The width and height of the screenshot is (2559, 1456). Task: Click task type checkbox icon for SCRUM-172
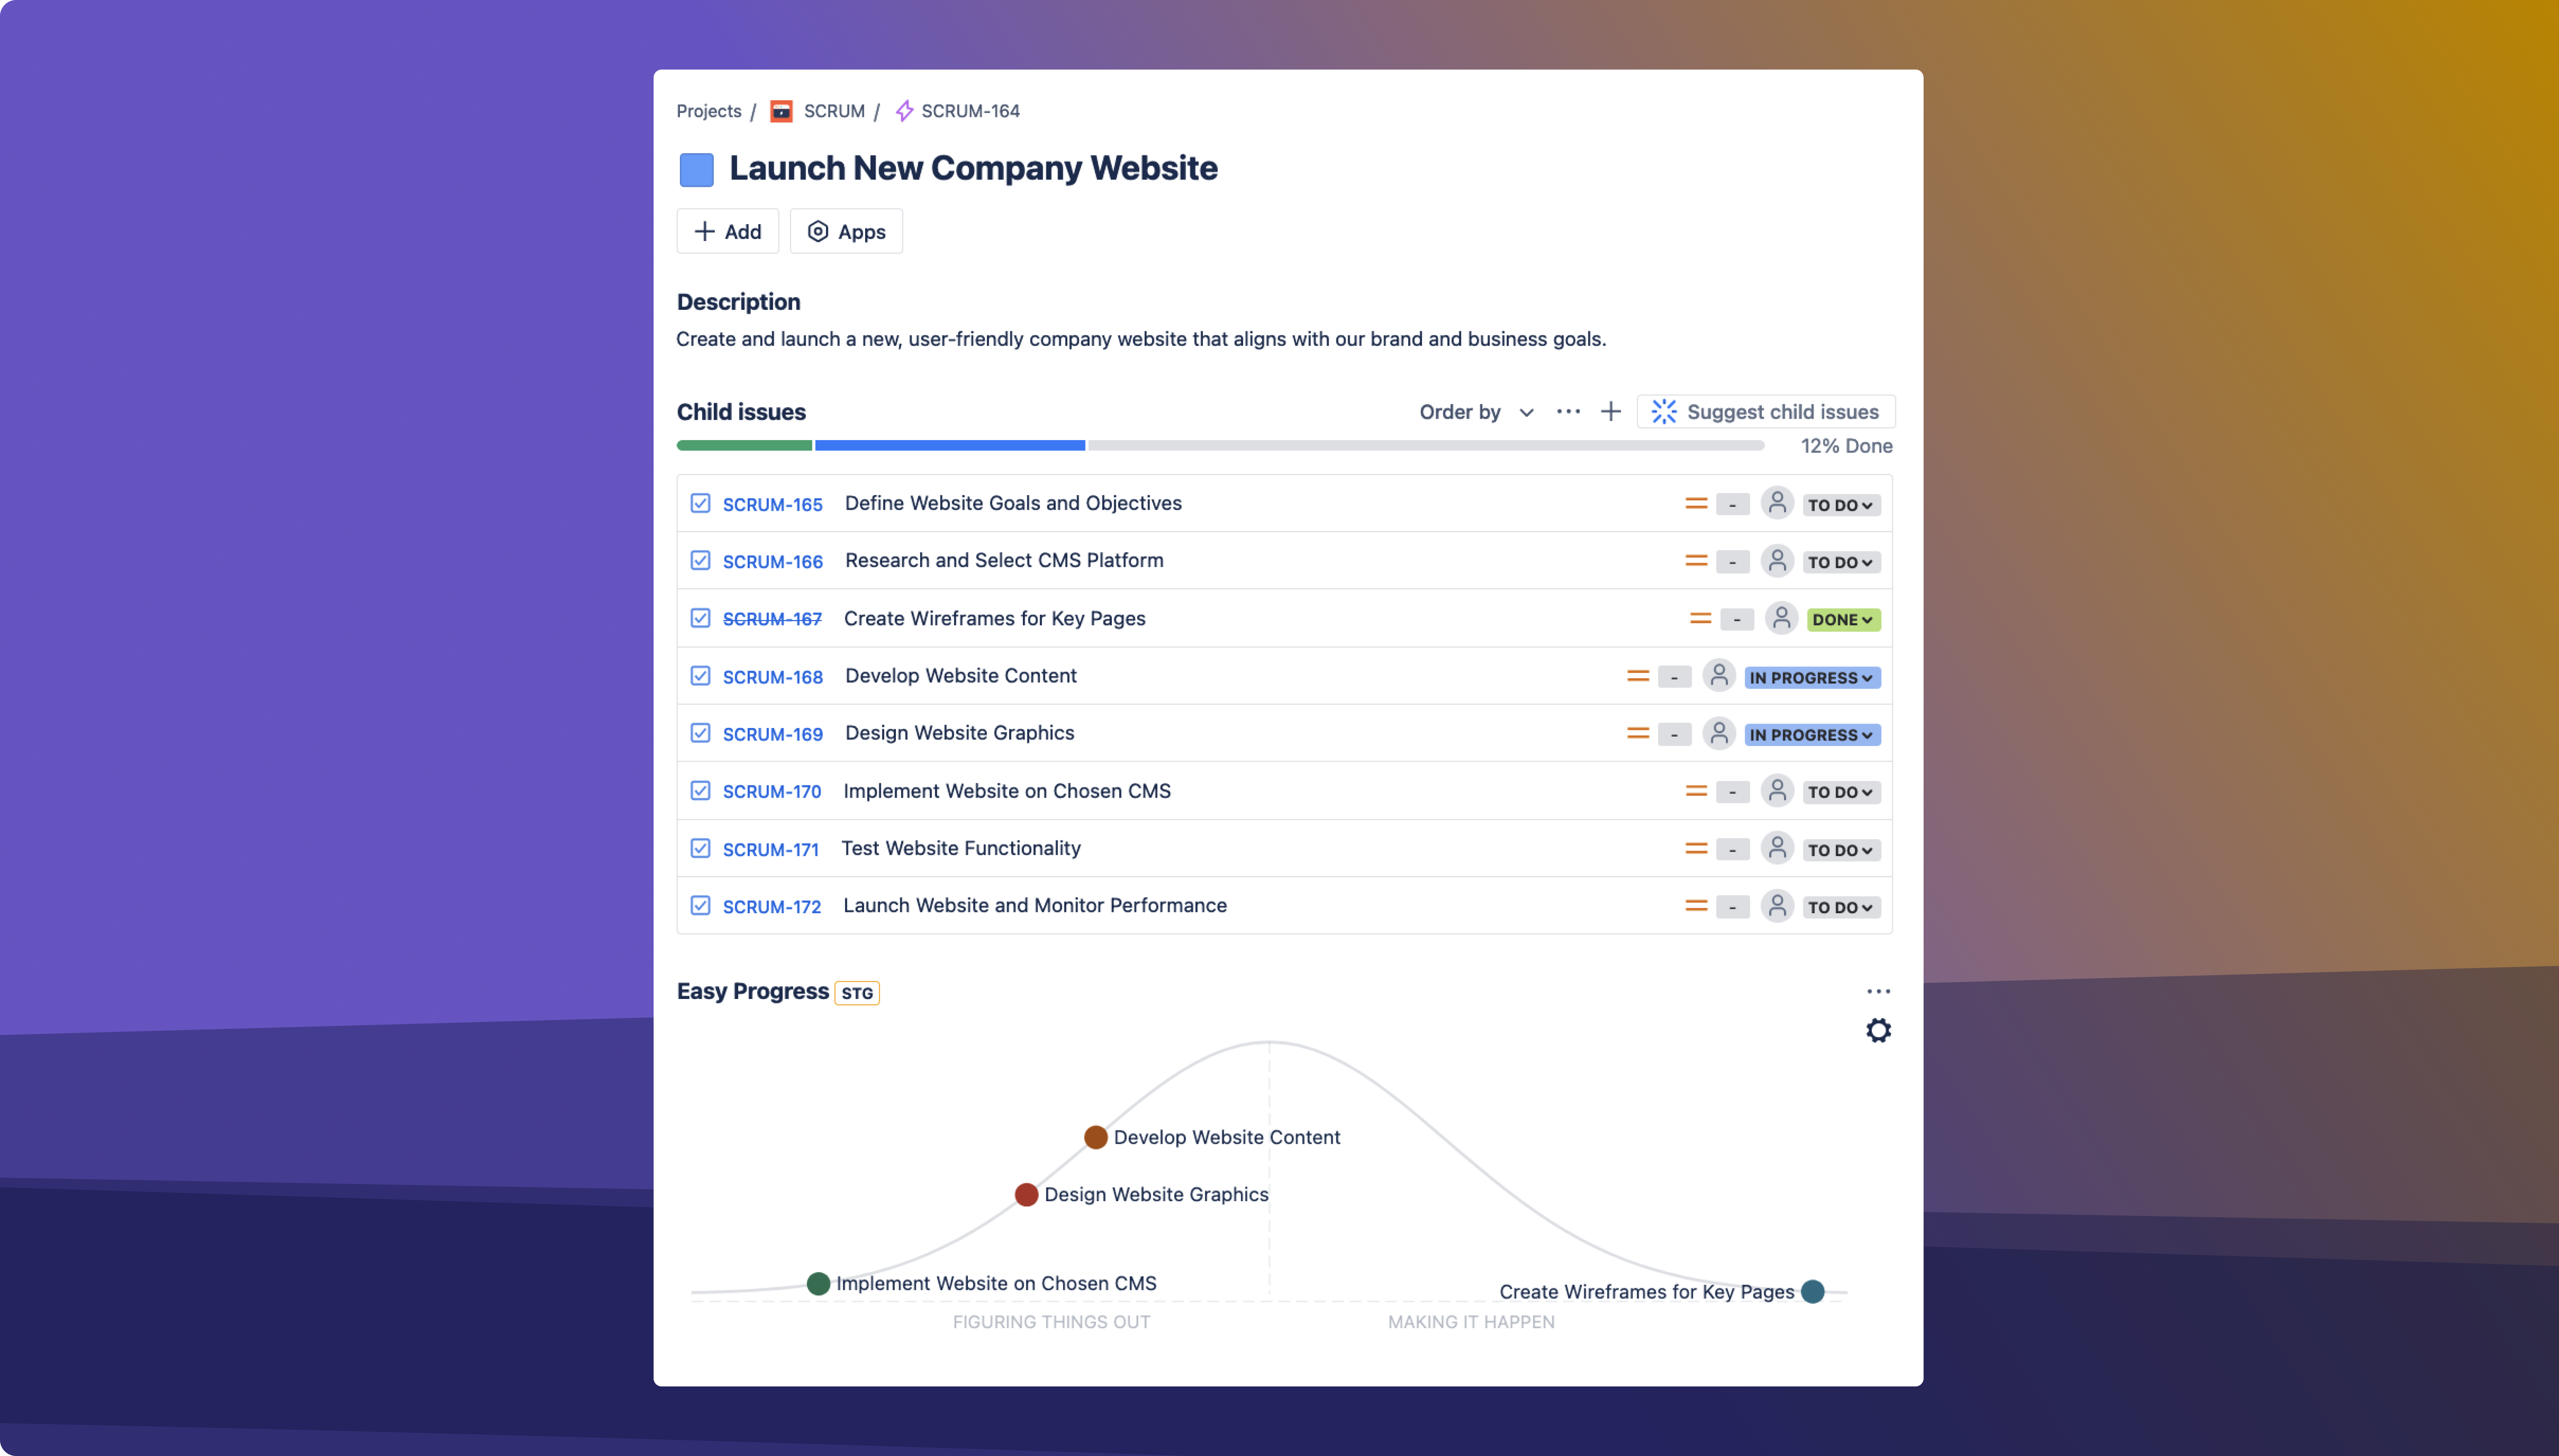point(700,905)
